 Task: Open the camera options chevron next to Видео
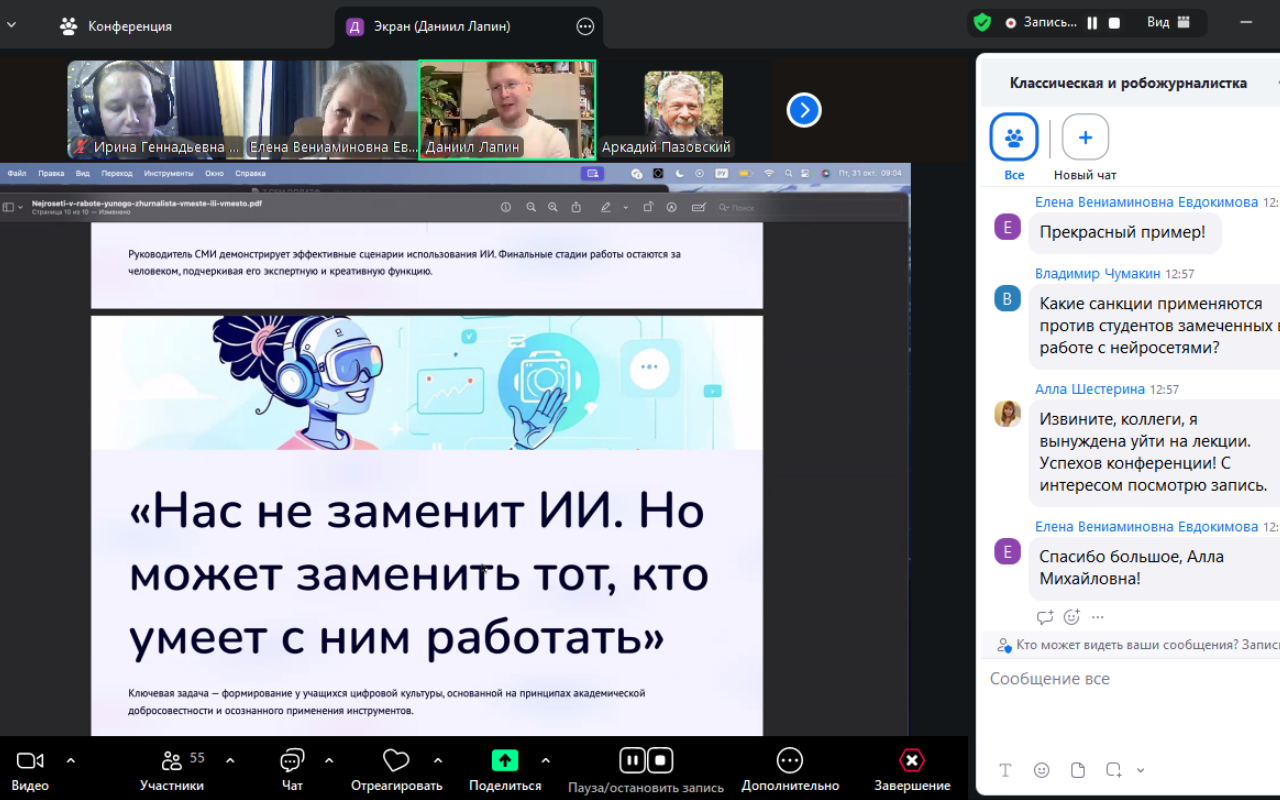(x=71, y=760)
